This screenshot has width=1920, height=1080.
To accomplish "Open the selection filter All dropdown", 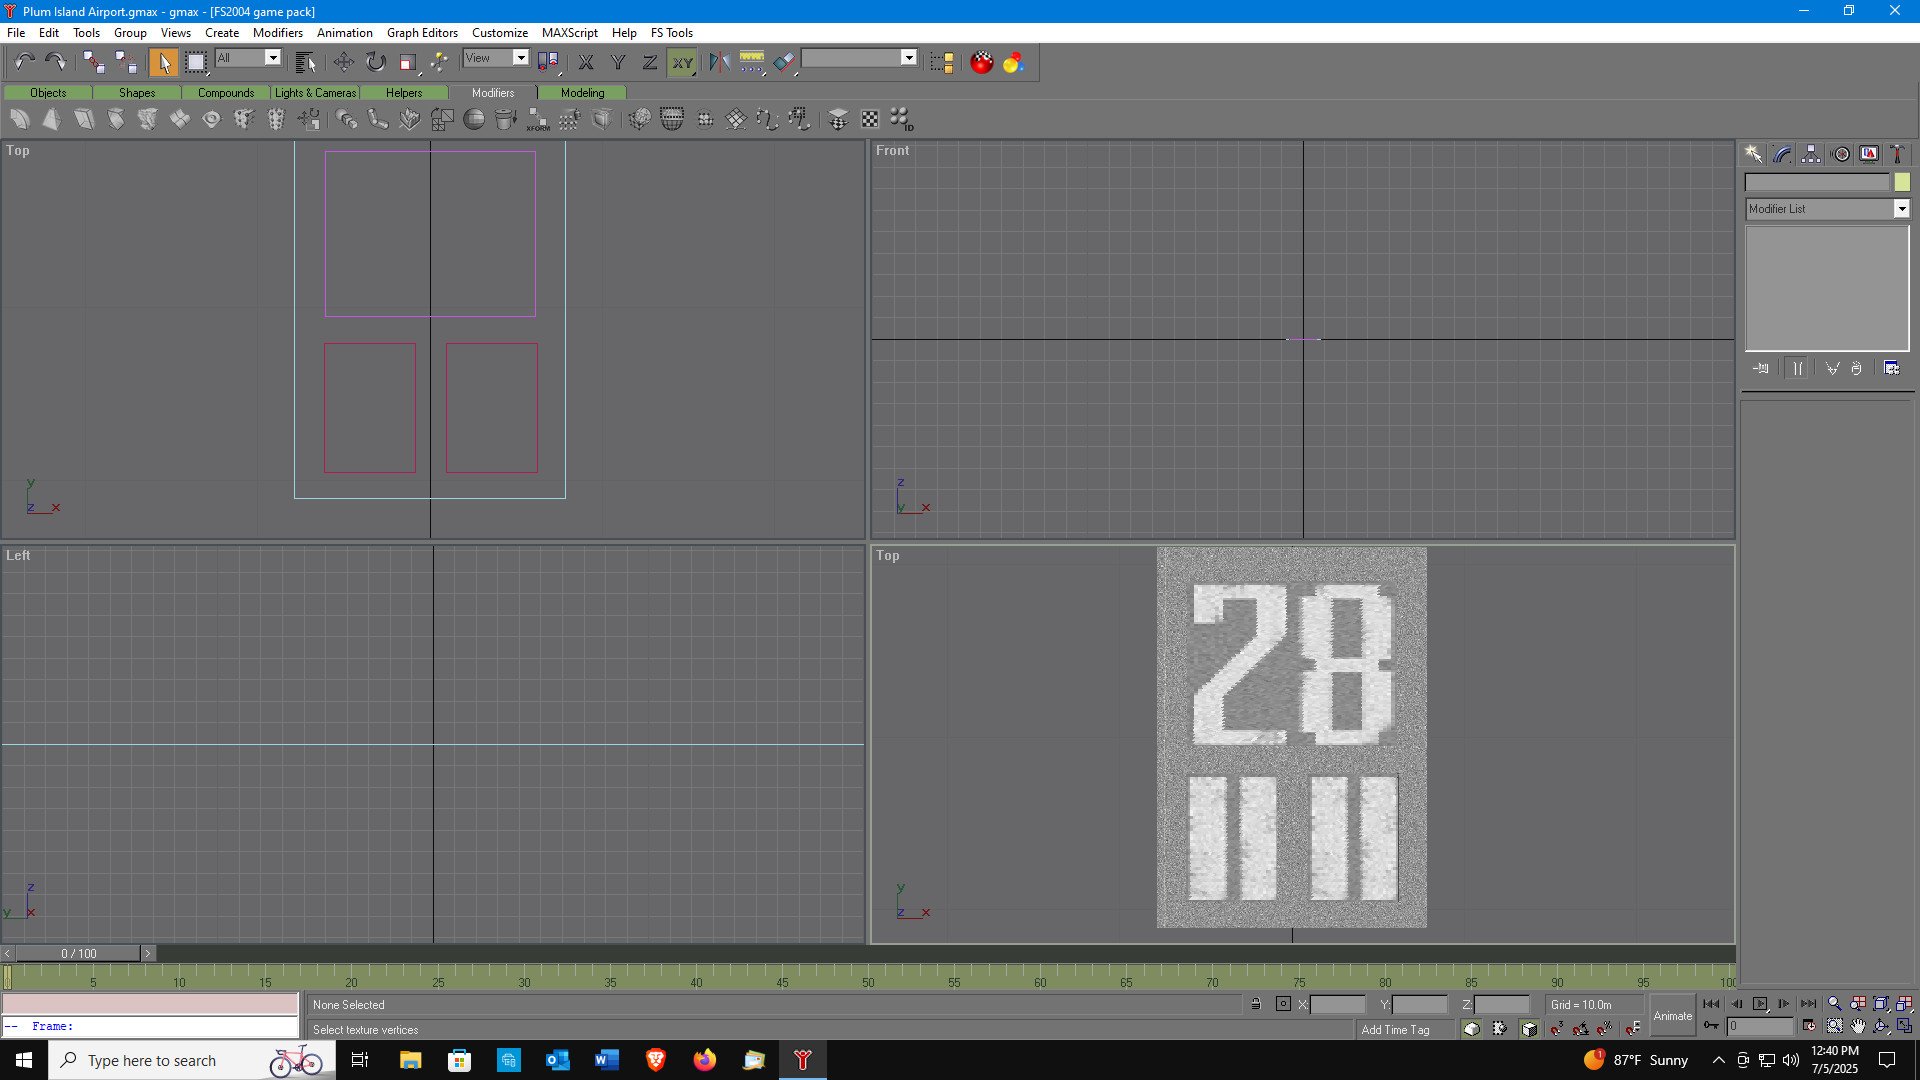I will point(272,58).
